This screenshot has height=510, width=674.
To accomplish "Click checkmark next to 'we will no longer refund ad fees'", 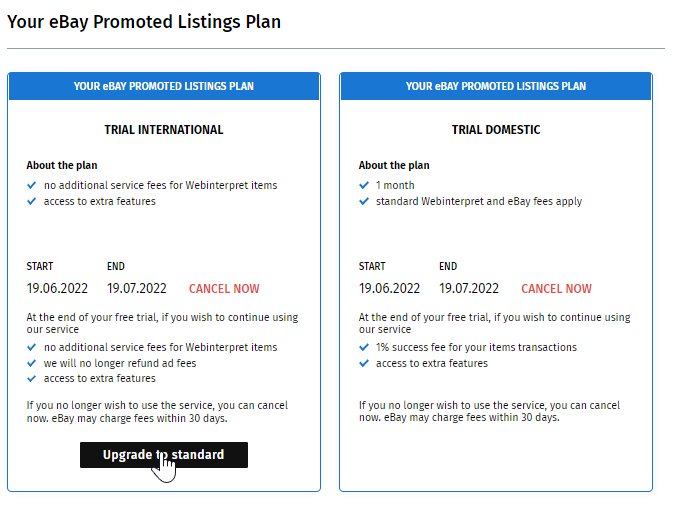I will [31, 363].
